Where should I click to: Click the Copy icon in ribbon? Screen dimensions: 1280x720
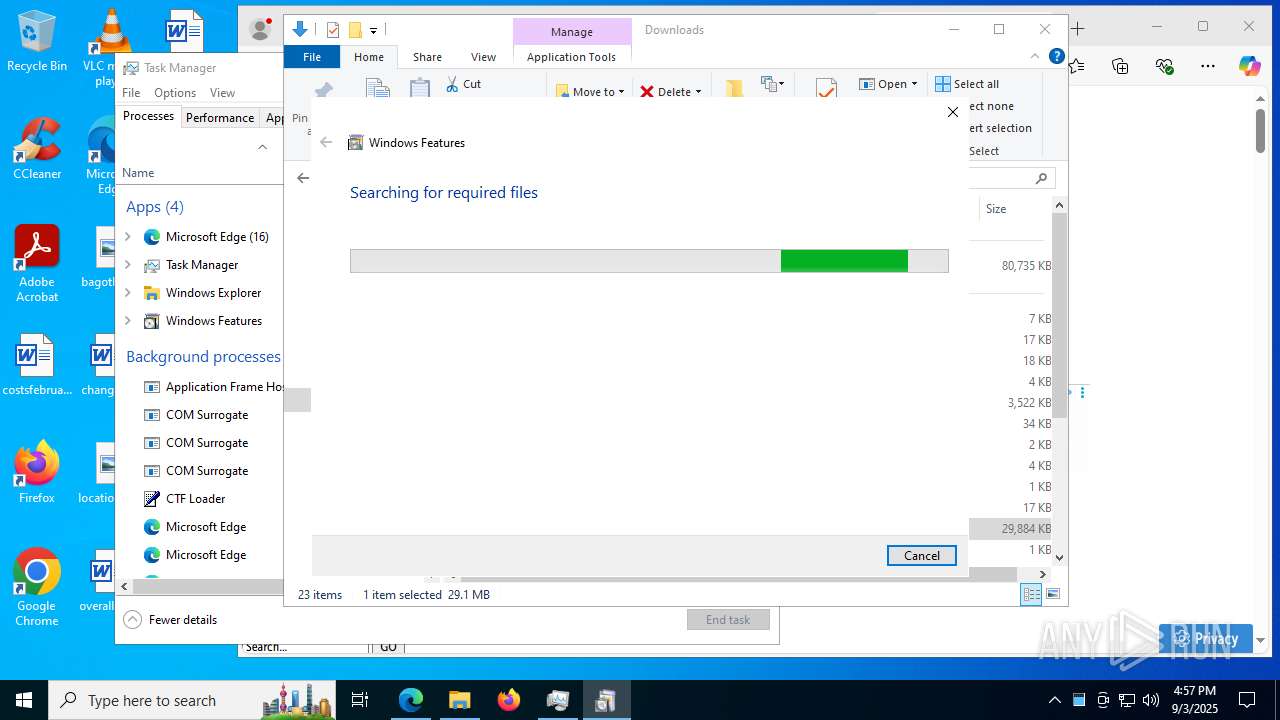378,88
